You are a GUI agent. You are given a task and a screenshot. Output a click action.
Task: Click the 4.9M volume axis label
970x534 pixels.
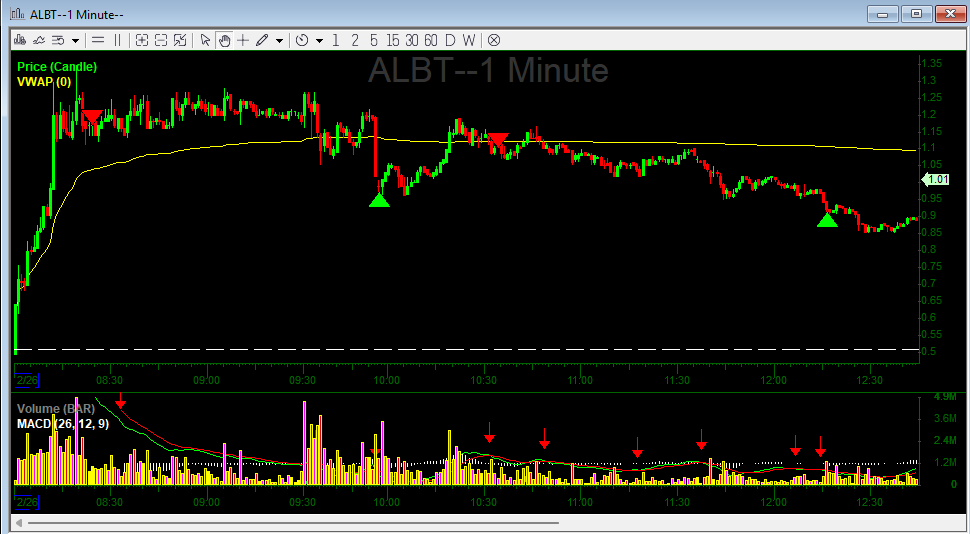pos(945,396)
